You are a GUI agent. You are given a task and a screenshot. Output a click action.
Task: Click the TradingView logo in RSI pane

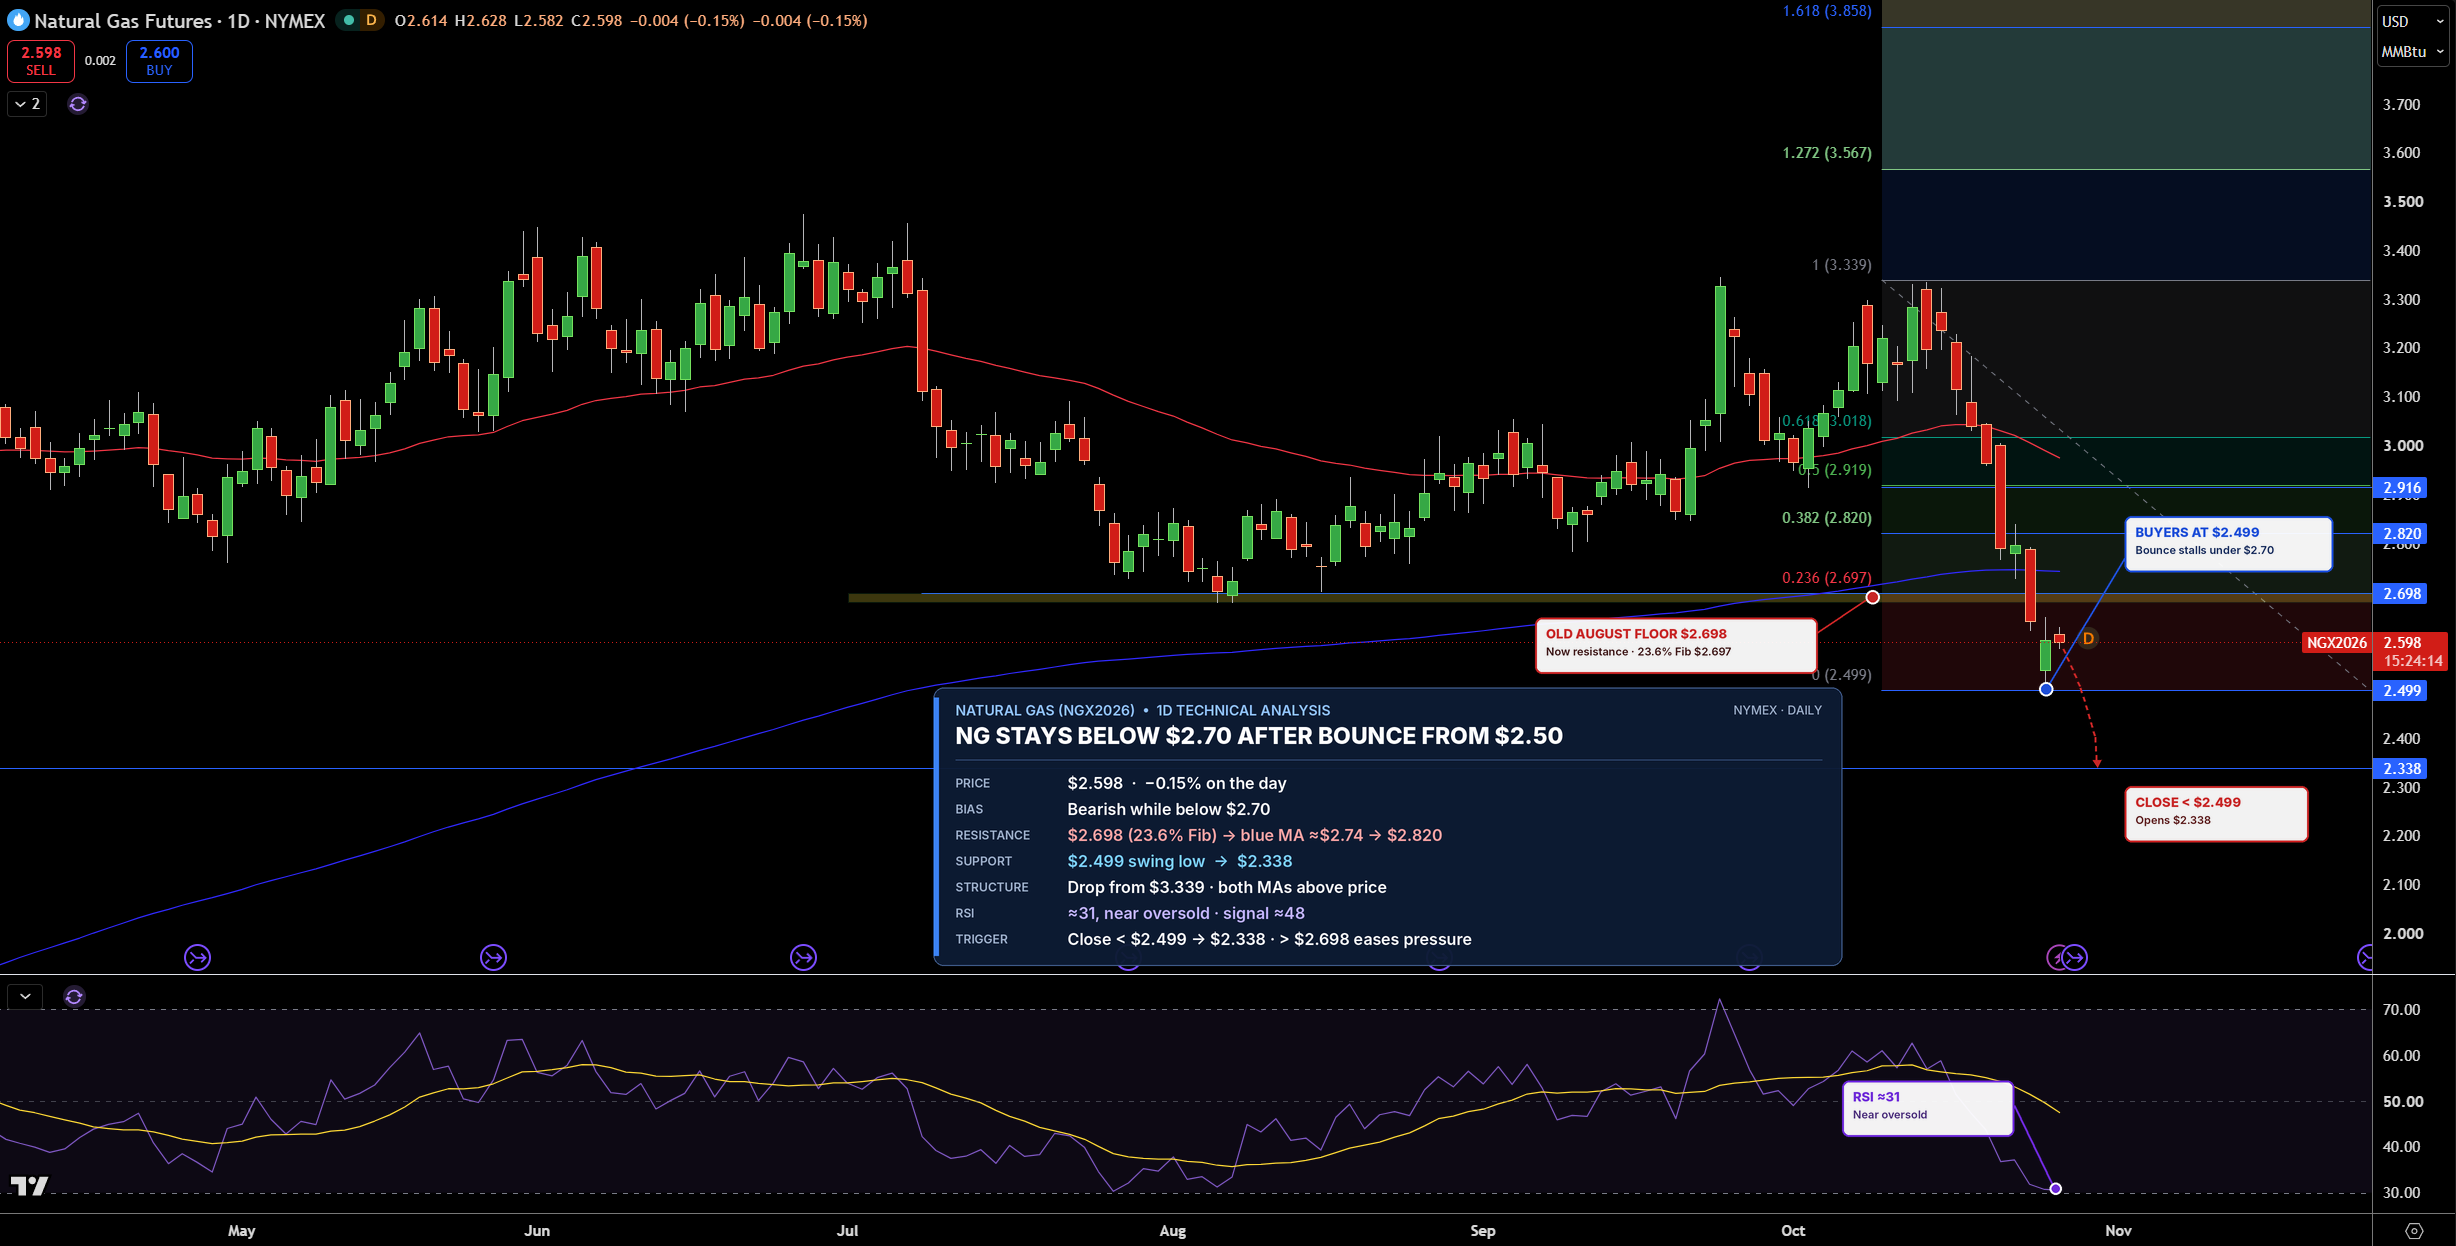tap(29, 1186)
